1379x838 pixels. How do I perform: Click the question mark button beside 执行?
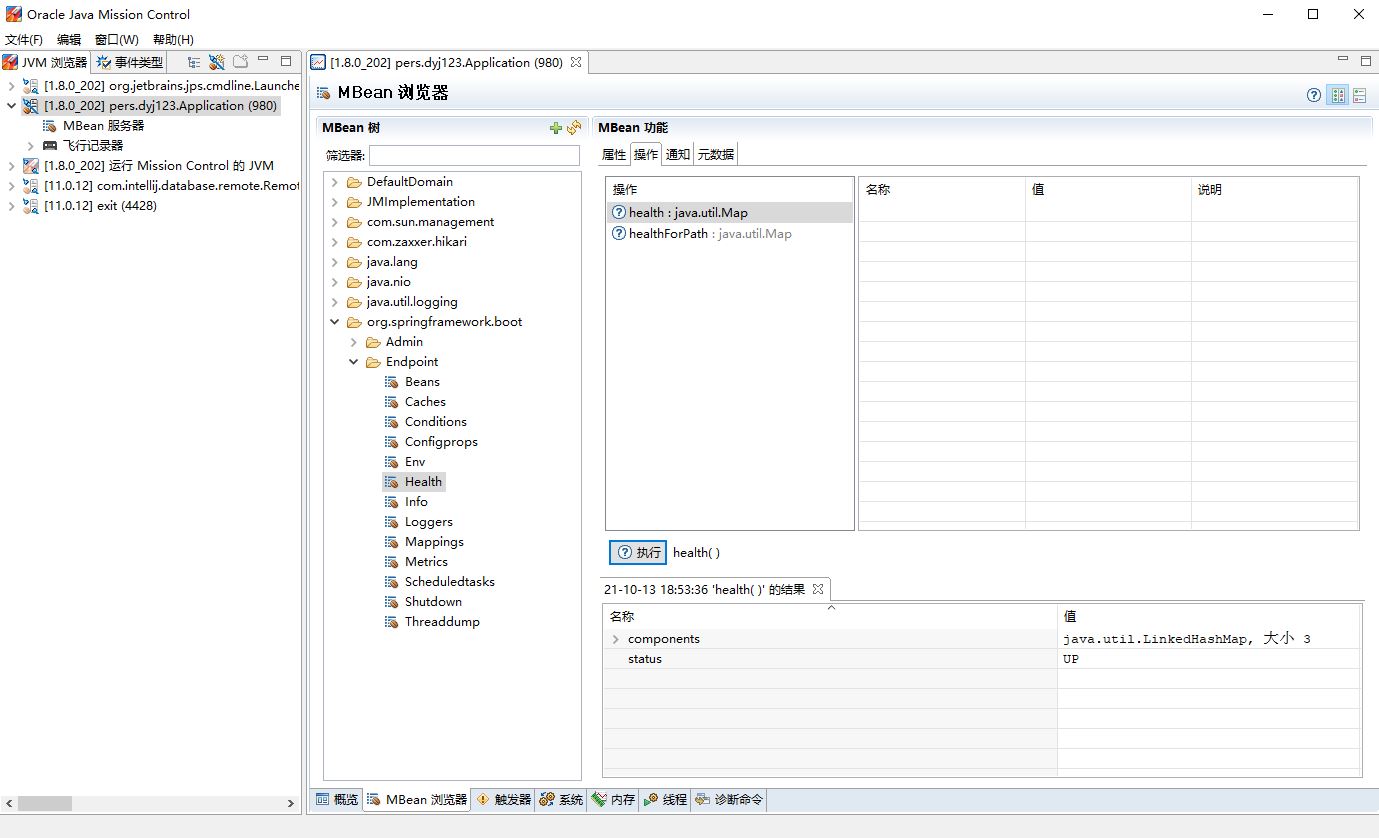[623, 552]
